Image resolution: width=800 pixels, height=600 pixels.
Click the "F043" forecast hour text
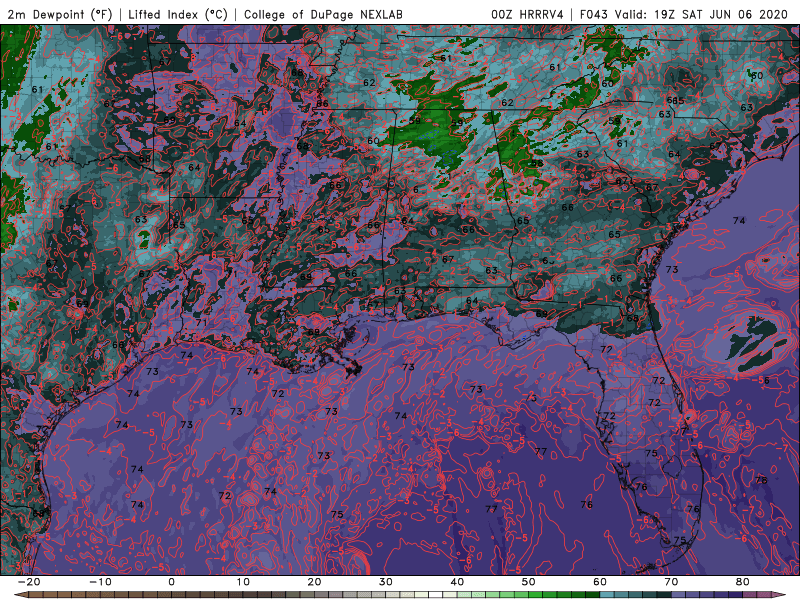[594, 14]
